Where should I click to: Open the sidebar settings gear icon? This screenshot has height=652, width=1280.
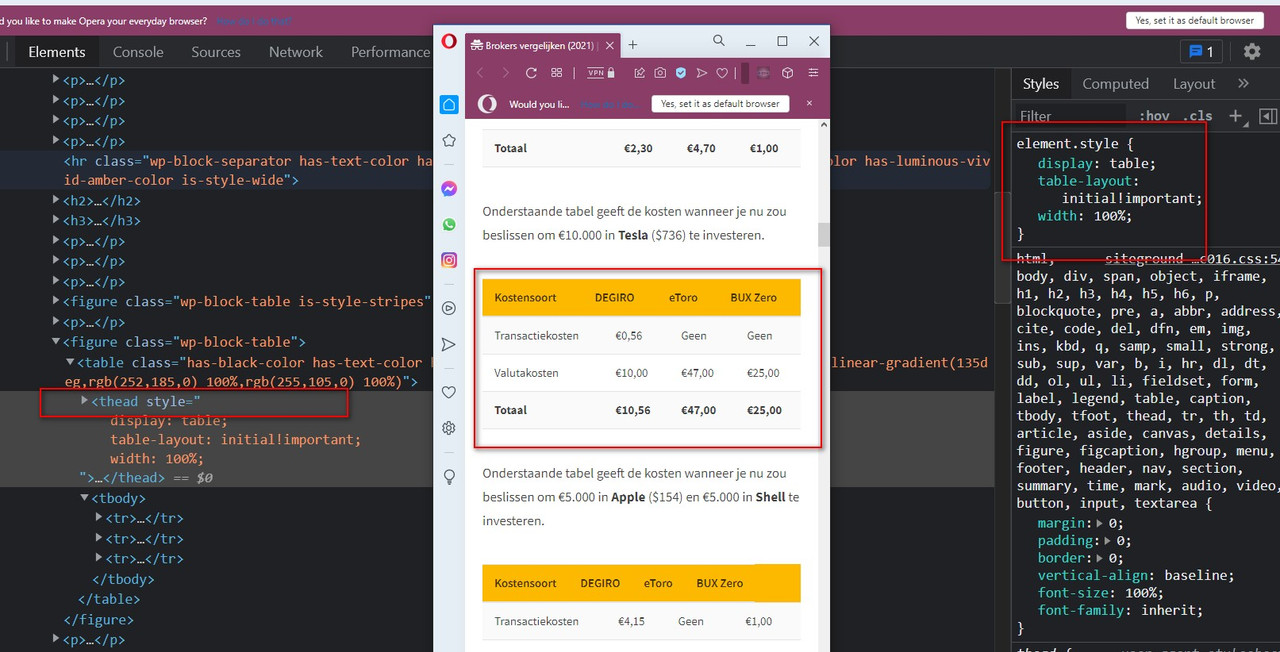tap(449, 428)
